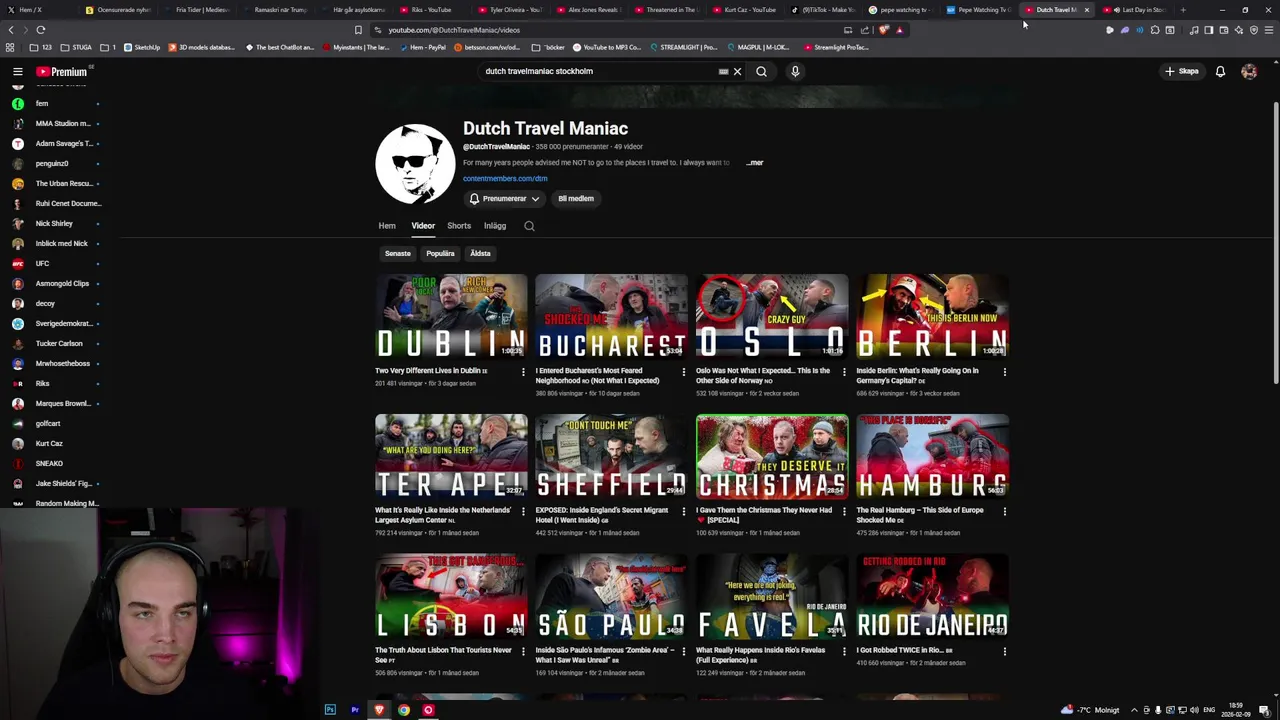Open Asmongold Clips channel in sidebar

click(55, 283)
